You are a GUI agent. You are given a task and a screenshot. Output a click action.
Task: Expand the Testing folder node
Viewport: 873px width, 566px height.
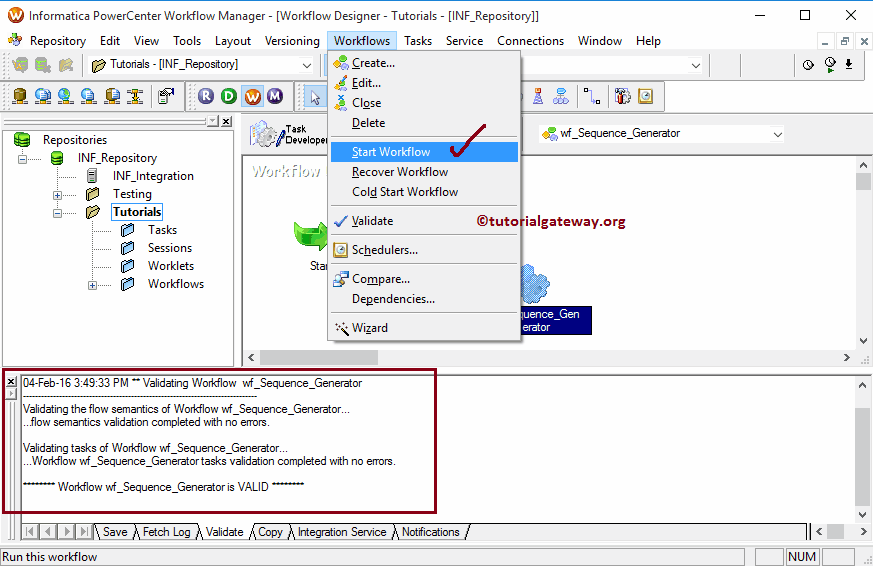pos(57,195)
